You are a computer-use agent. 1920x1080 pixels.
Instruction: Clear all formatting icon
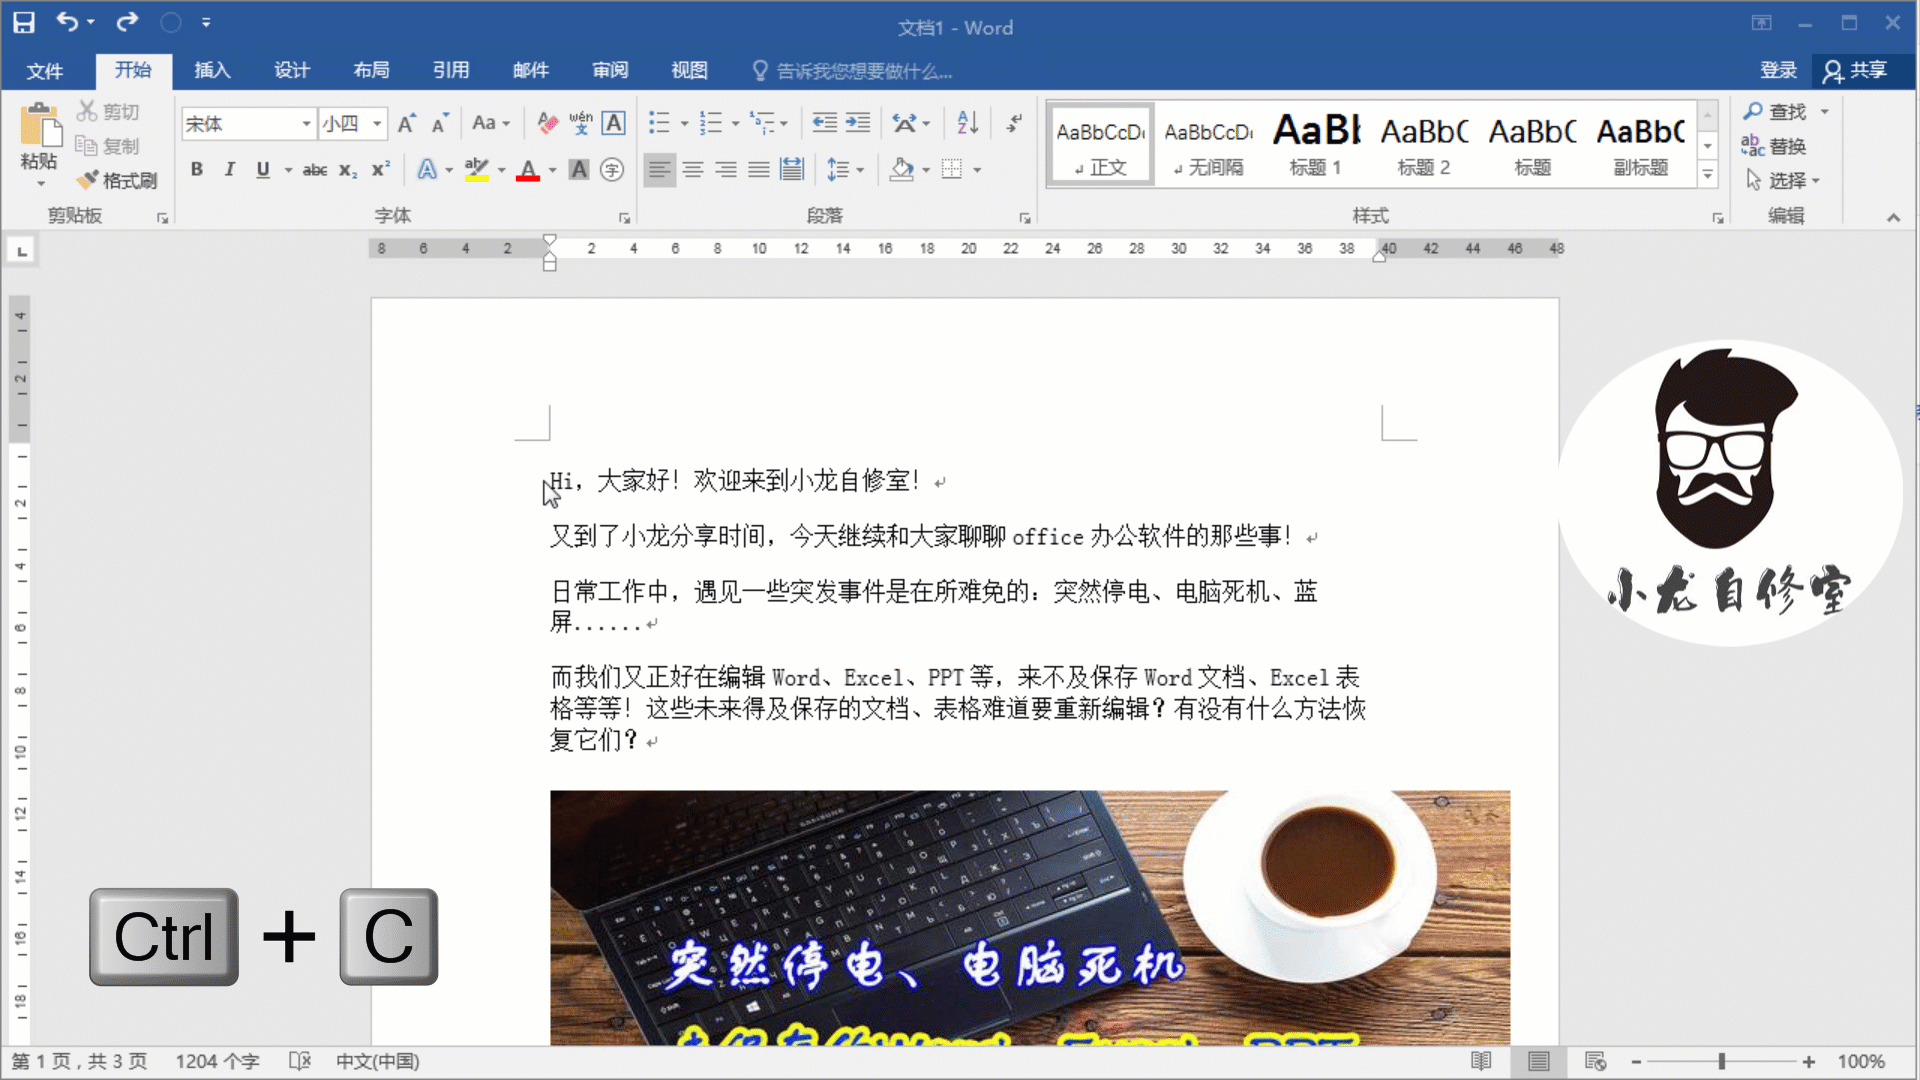click(x=547, y=123)
